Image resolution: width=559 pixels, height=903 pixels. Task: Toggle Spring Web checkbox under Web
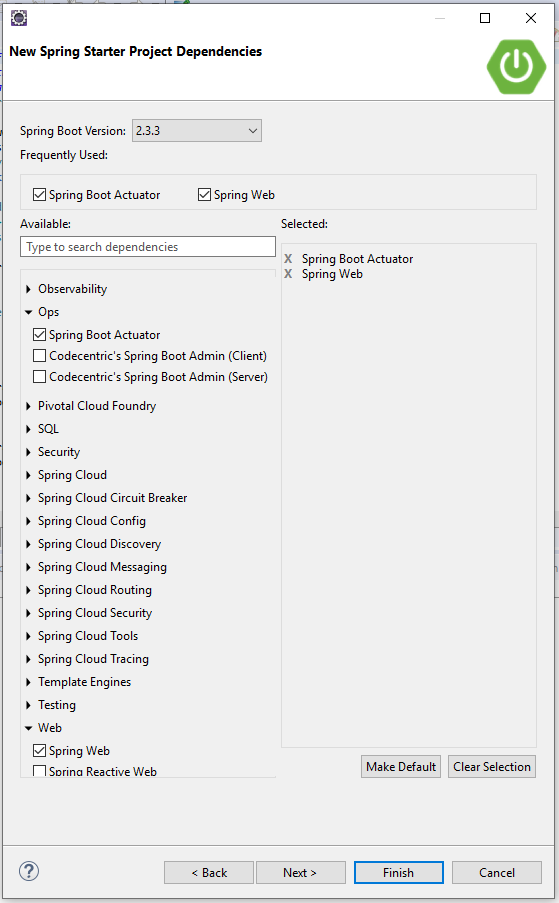click(x=39, y=750)
